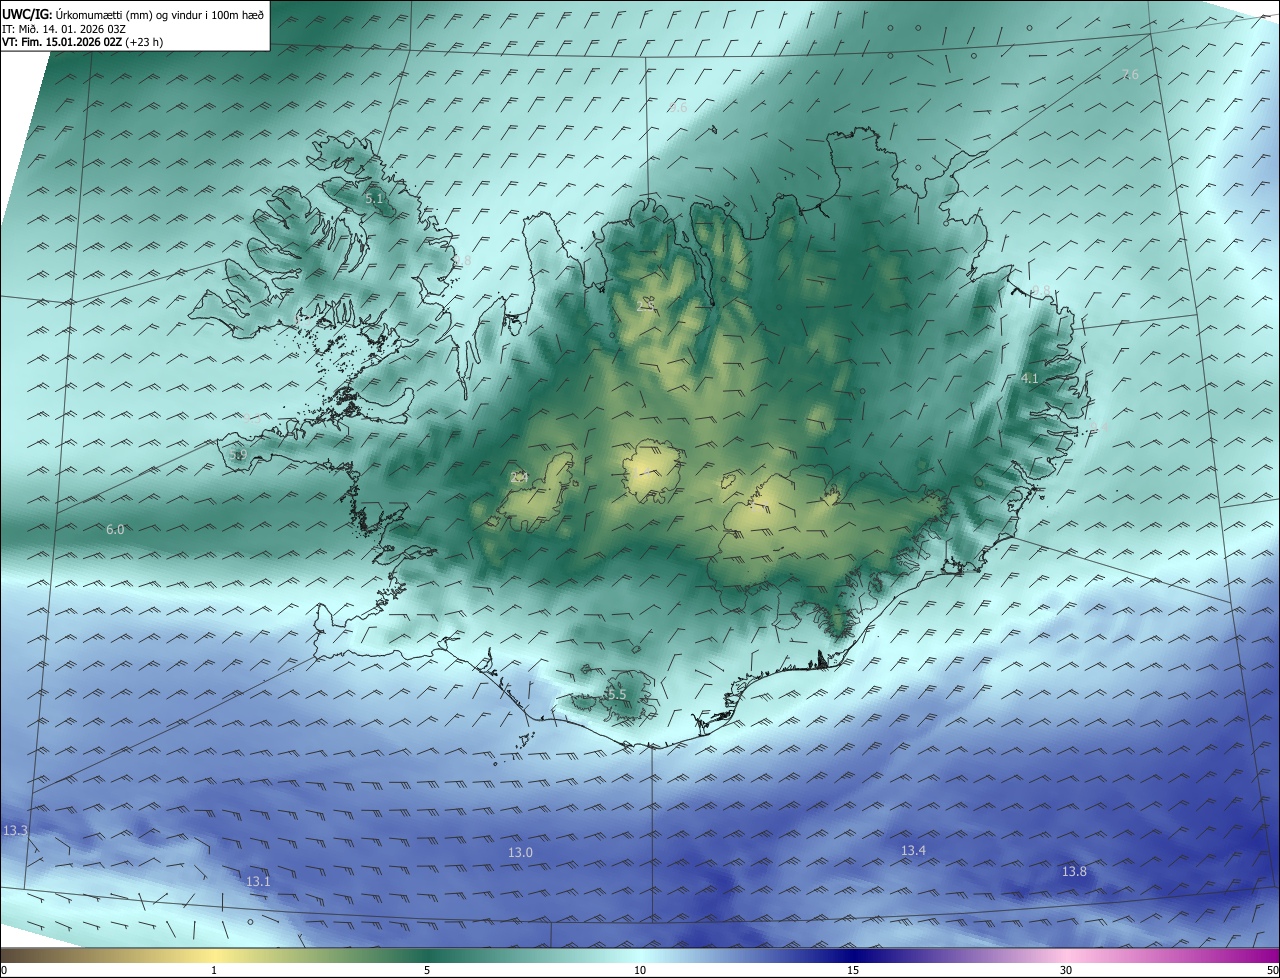Image resolution: width=1280 pixels, height=978 pixels.
Task: Click the 30 tick label on the color scale
Action: [x=1066, y=970]
